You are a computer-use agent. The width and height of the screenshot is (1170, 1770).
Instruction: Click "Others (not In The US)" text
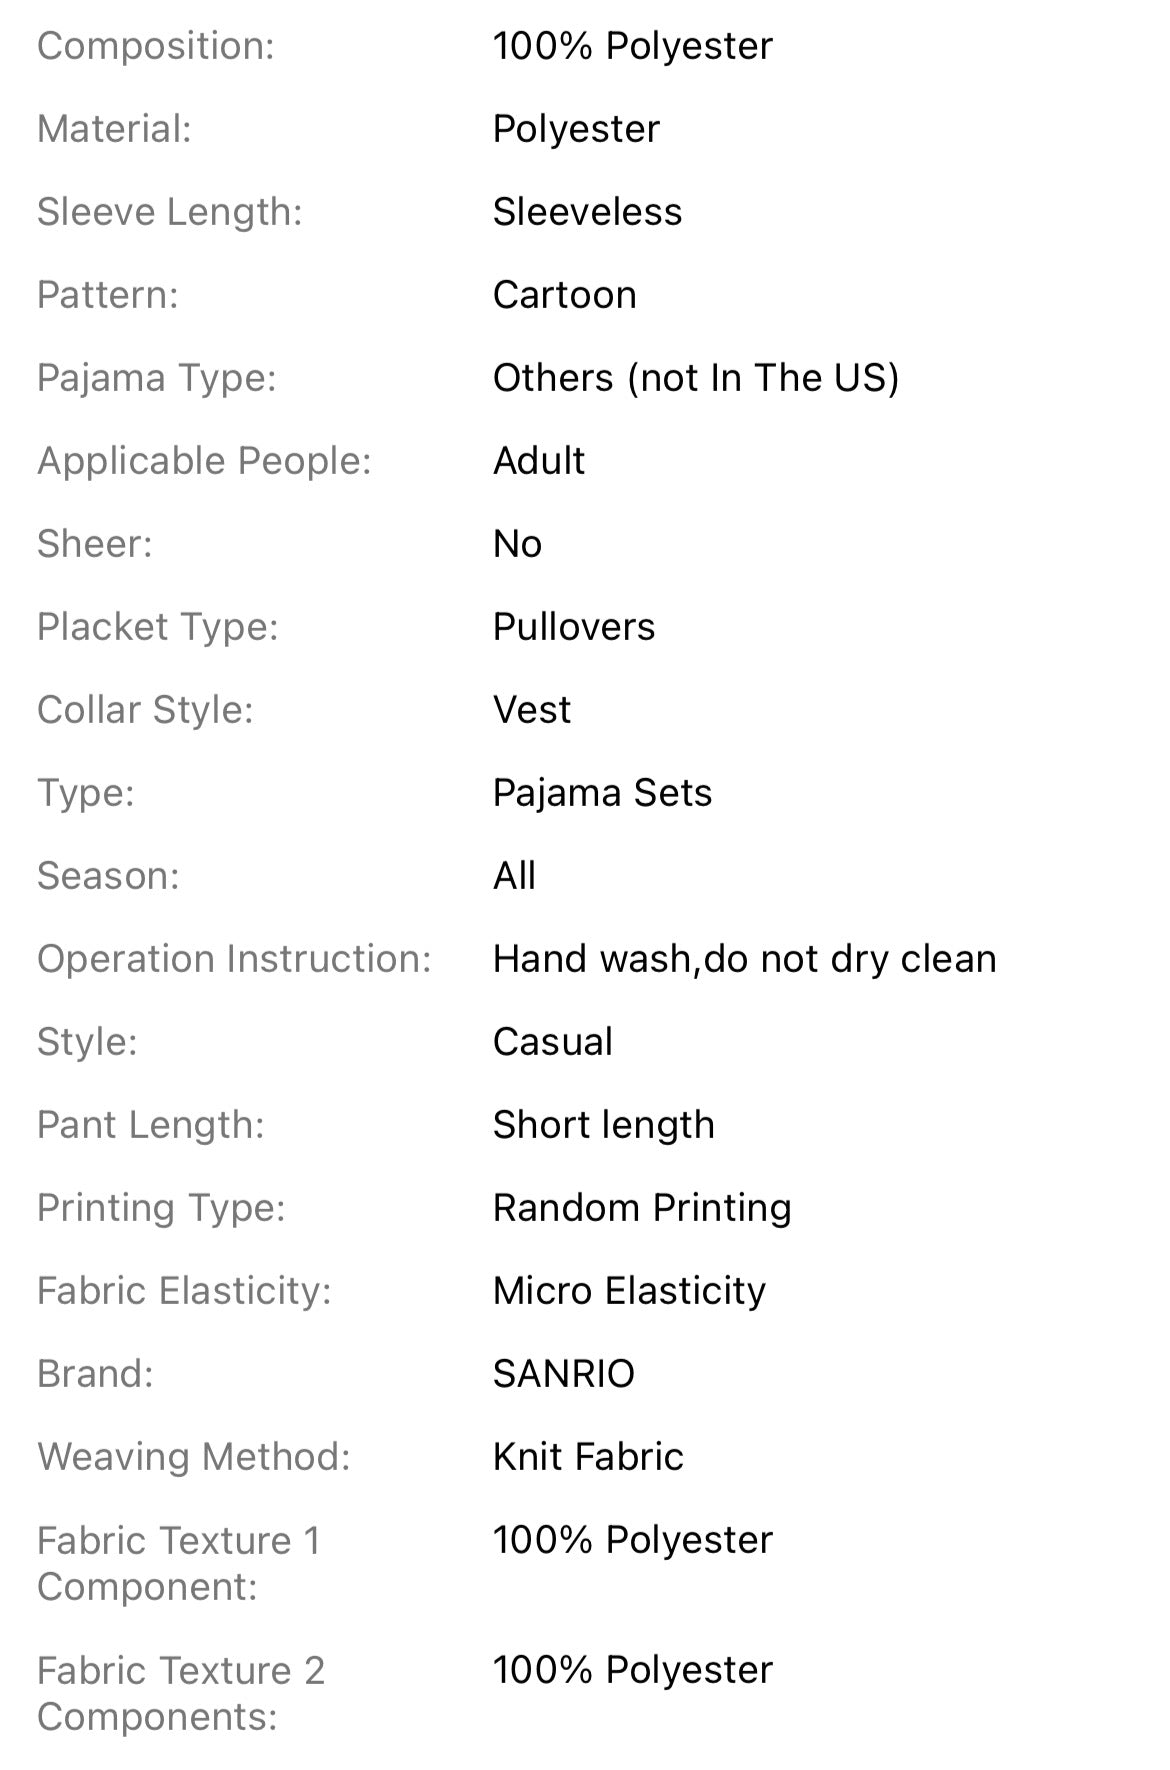(696, 378)
